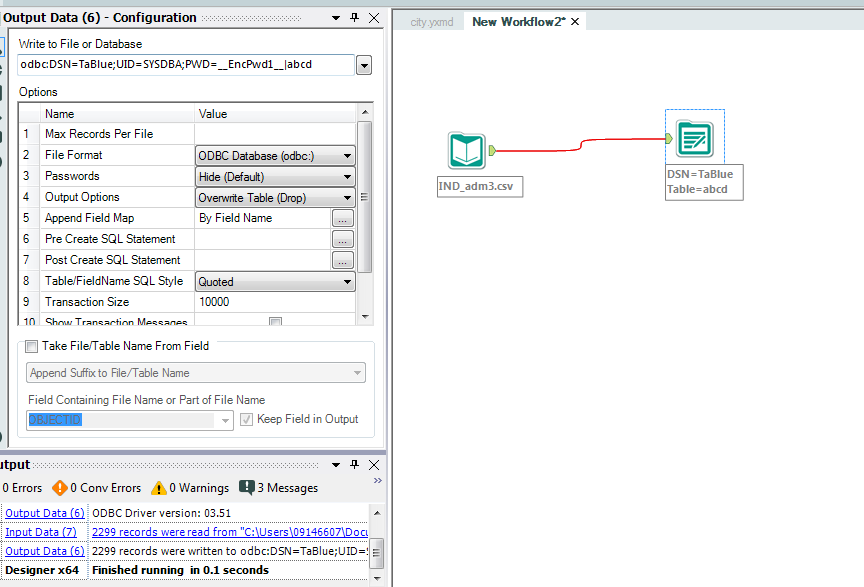Click the double-chevron overflow icon in Output panel
864x587 pixels.
379,480
